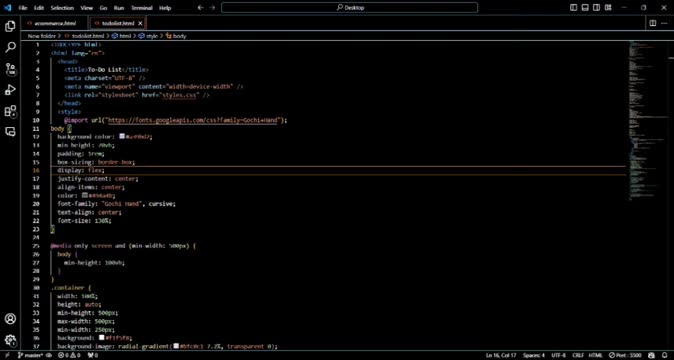The height and width of the screenshot is (360, 674).
Task: Open the Edit menu
Action: 39,8
